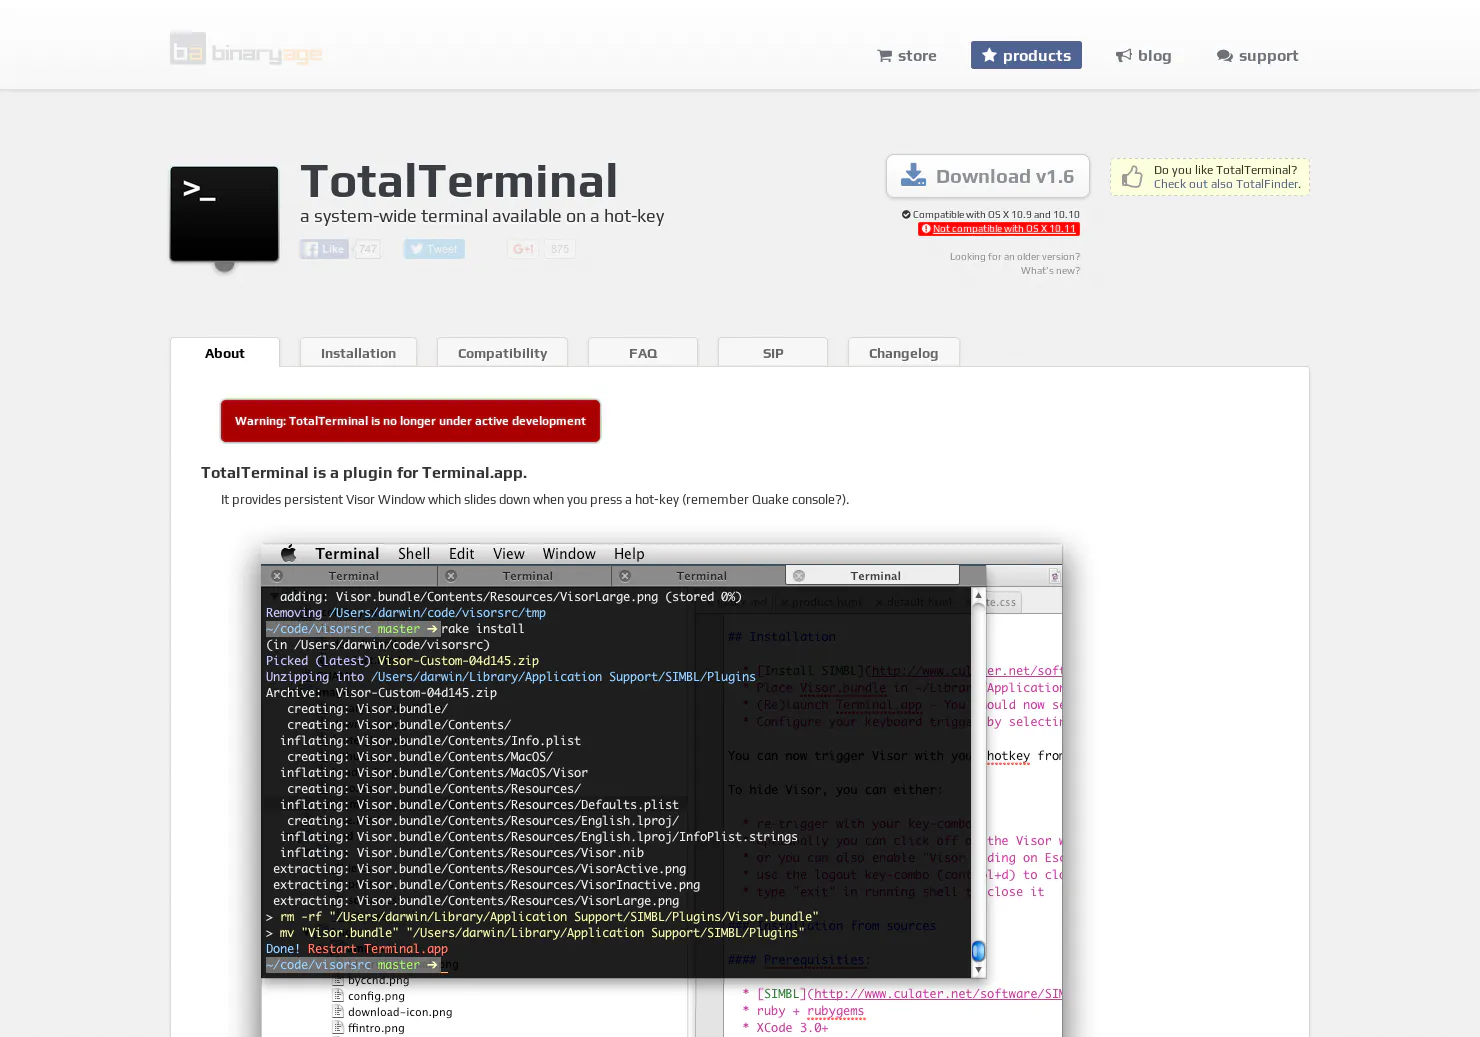1480x1037 pixels.
Task: Open 'Not compatible with OS X 10.11' link
Action: coord(999,229)
